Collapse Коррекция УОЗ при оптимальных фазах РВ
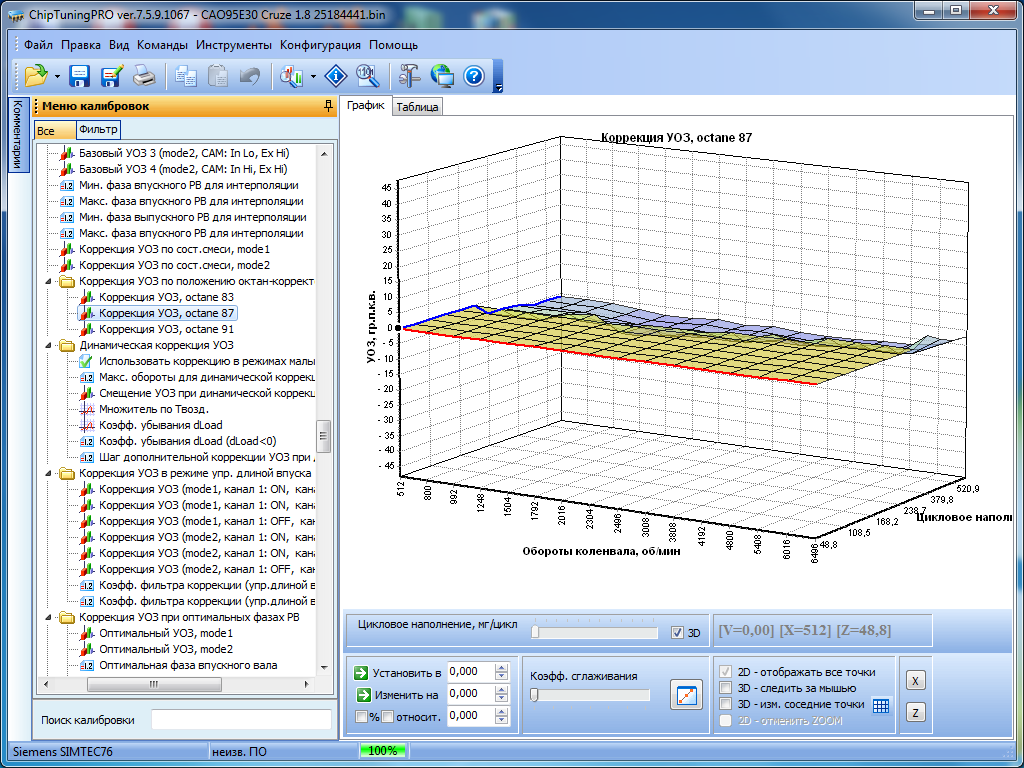The width and height of the screenshot is (1024, 768). 47,617
